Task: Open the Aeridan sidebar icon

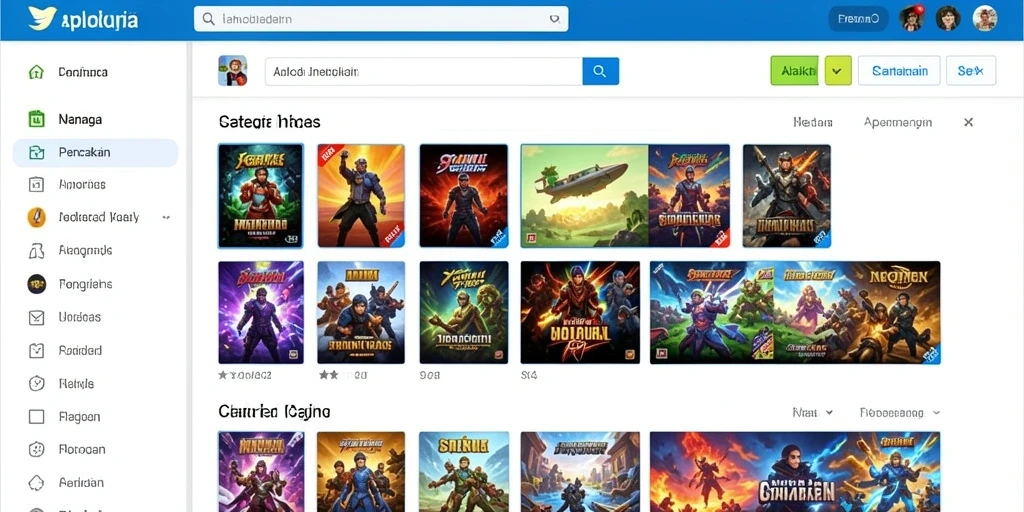Action: tap(37, 483)
